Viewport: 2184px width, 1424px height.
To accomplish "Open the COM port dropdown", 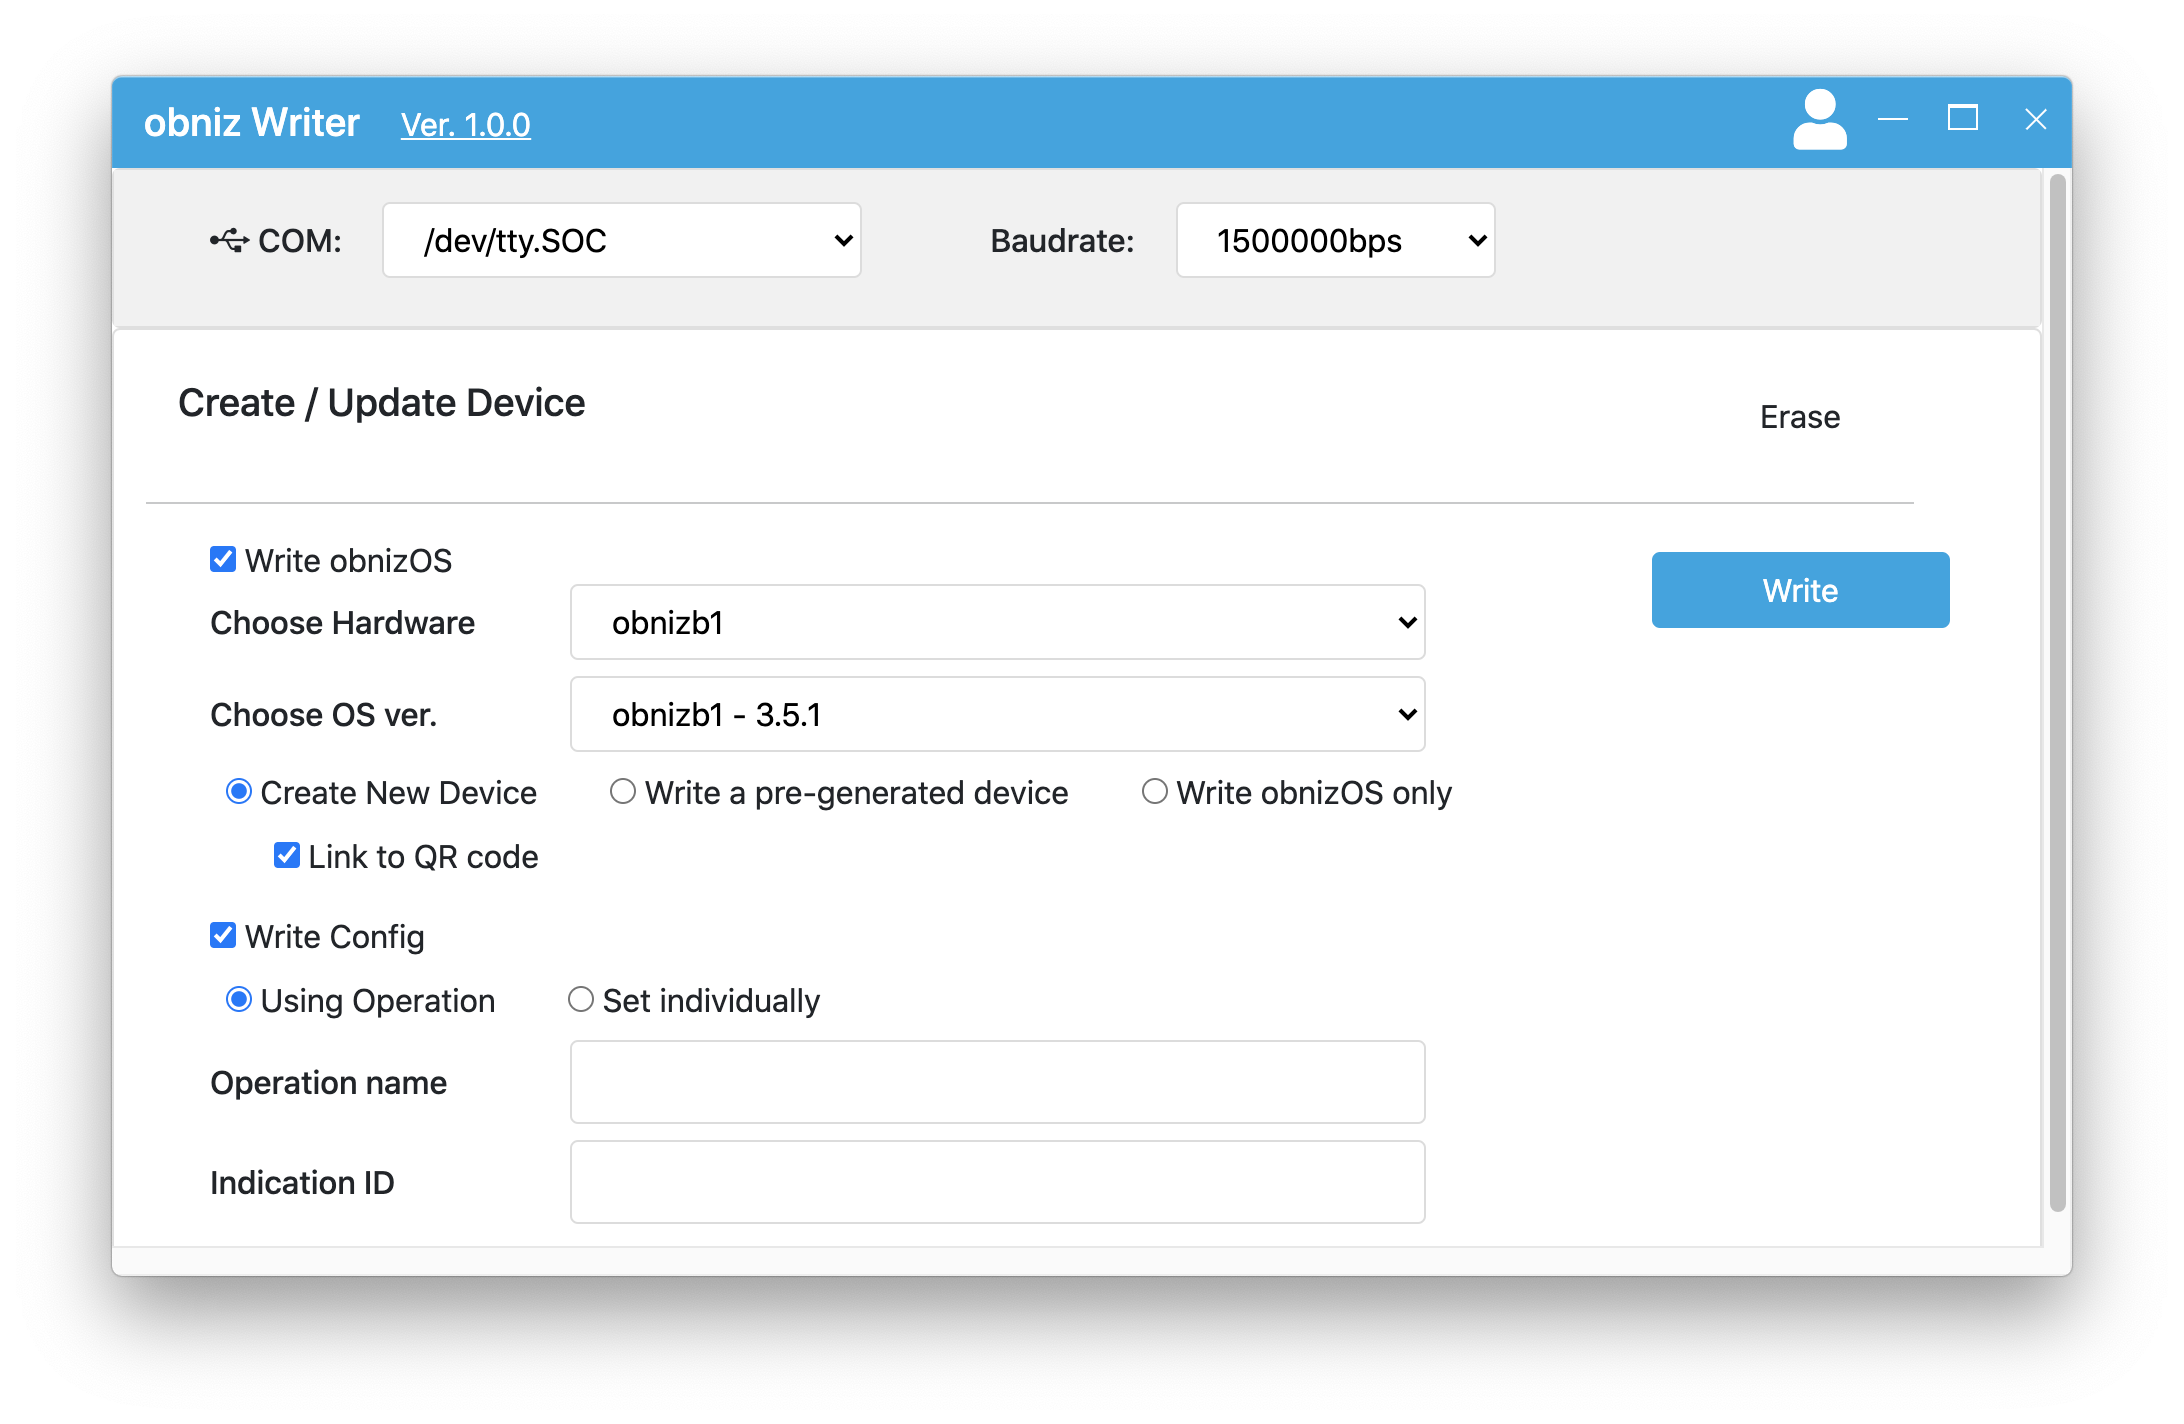I will 621,240.
